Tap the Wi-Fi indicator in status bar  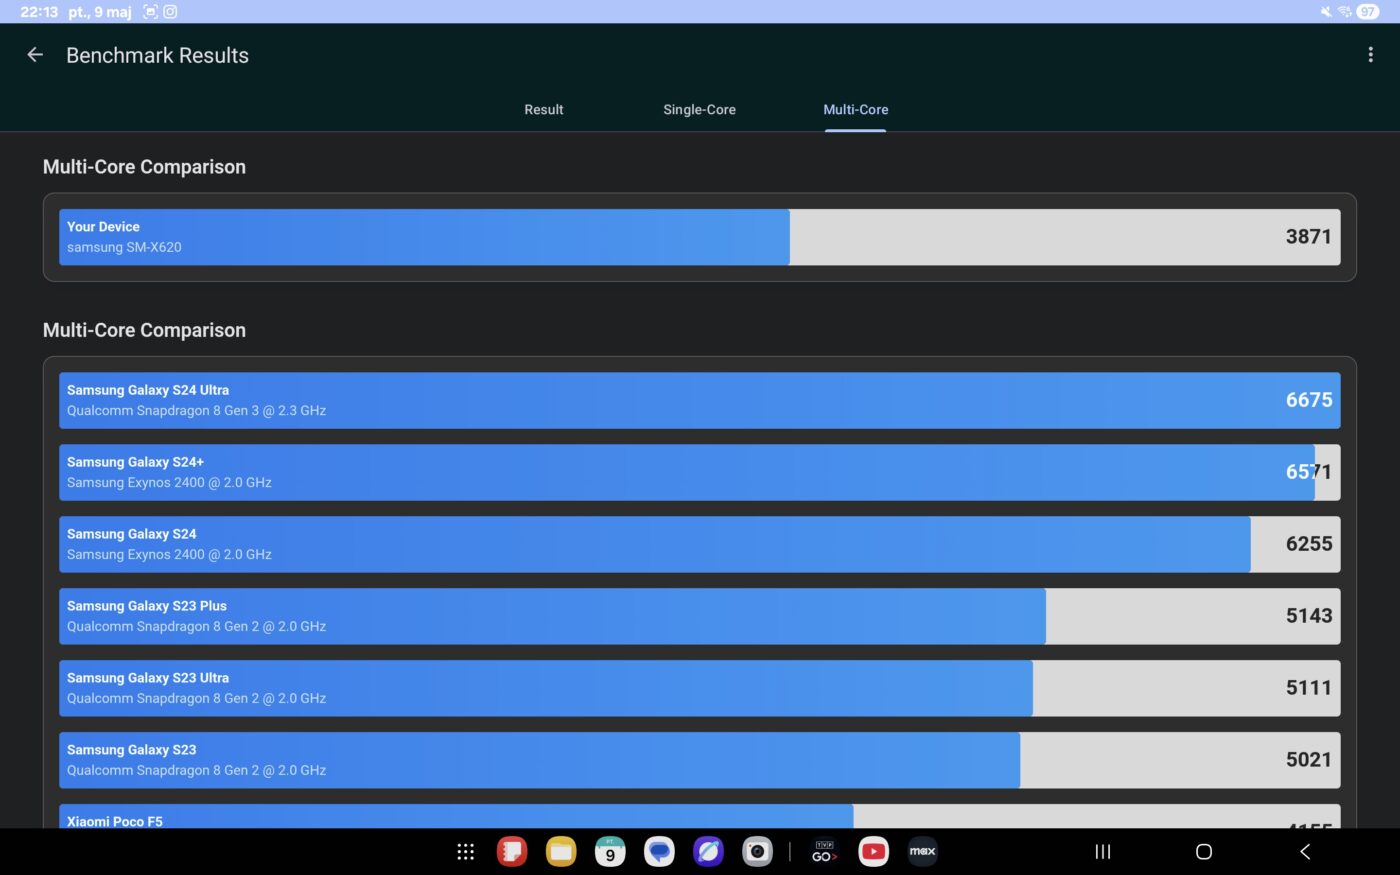click(1344, 12)
